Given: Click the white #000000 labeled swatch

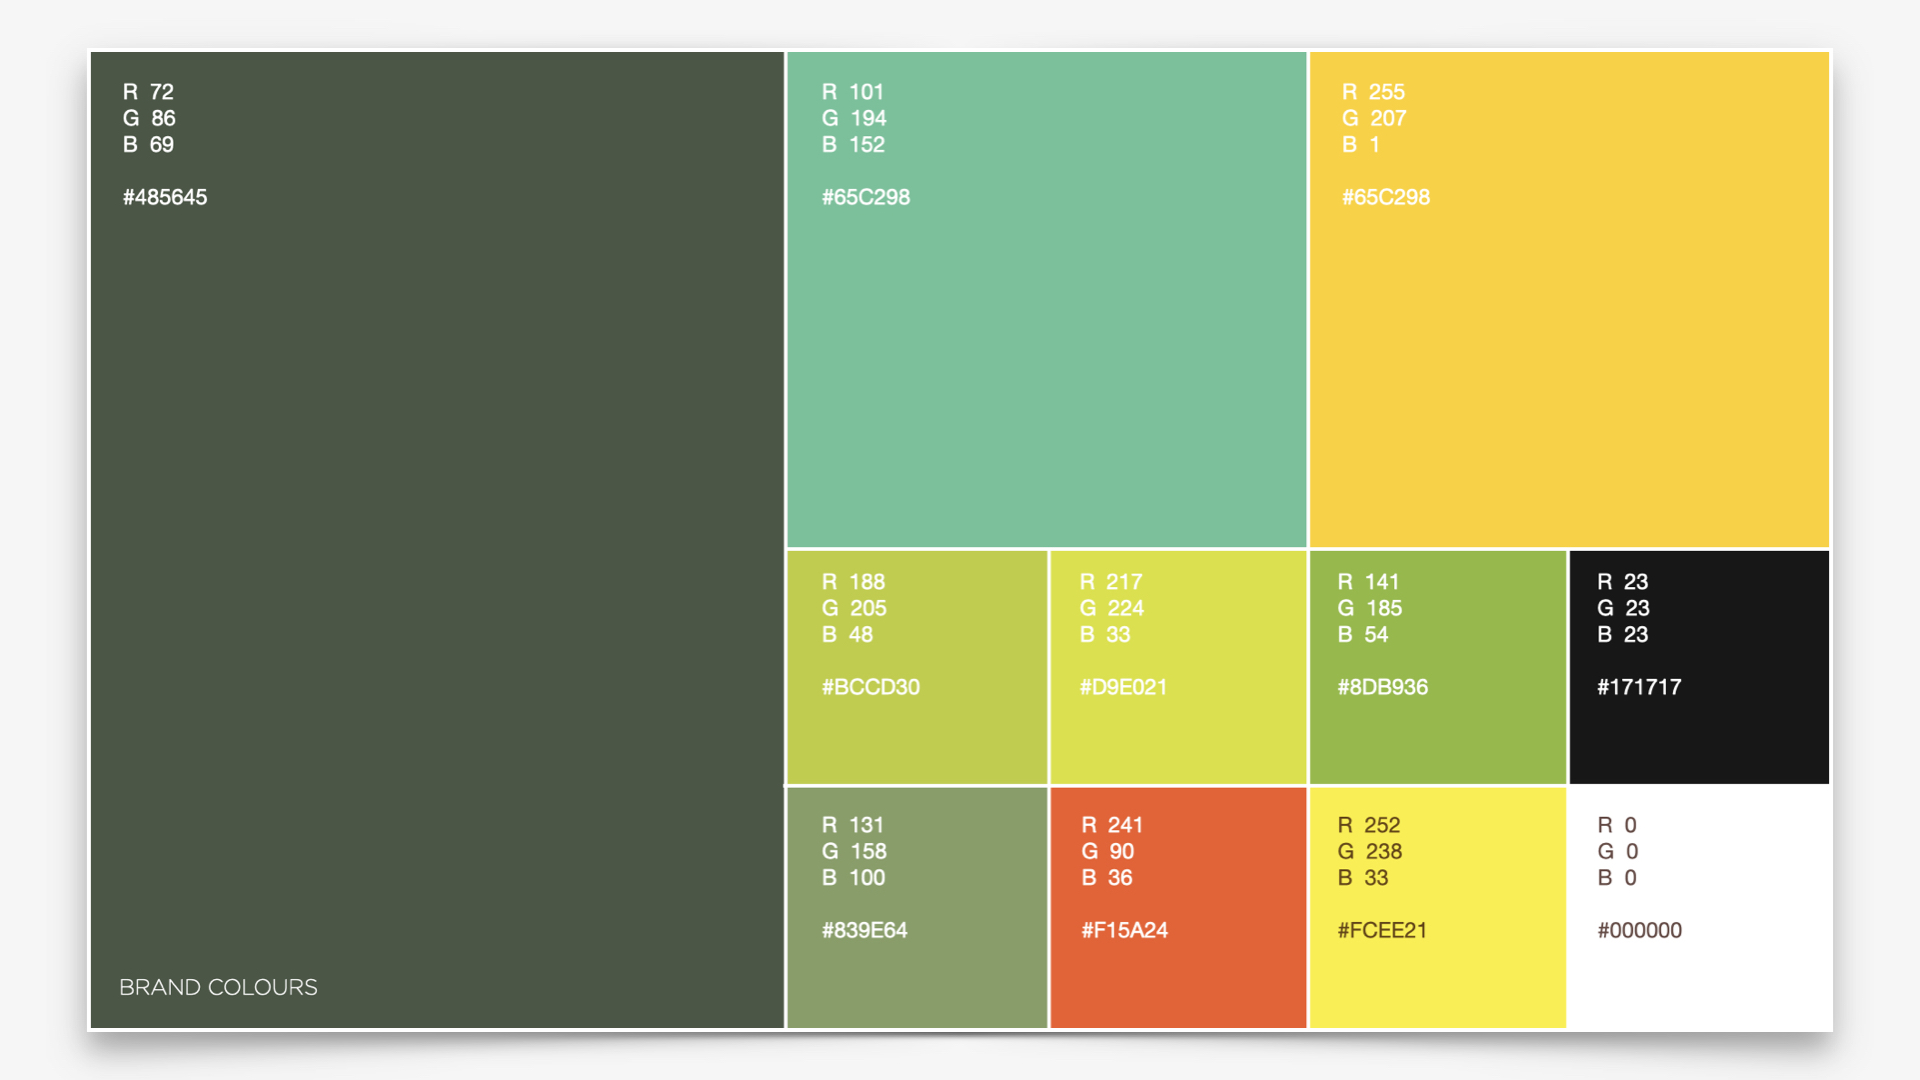Looking at the screenshot, I should click(1698, 975).
